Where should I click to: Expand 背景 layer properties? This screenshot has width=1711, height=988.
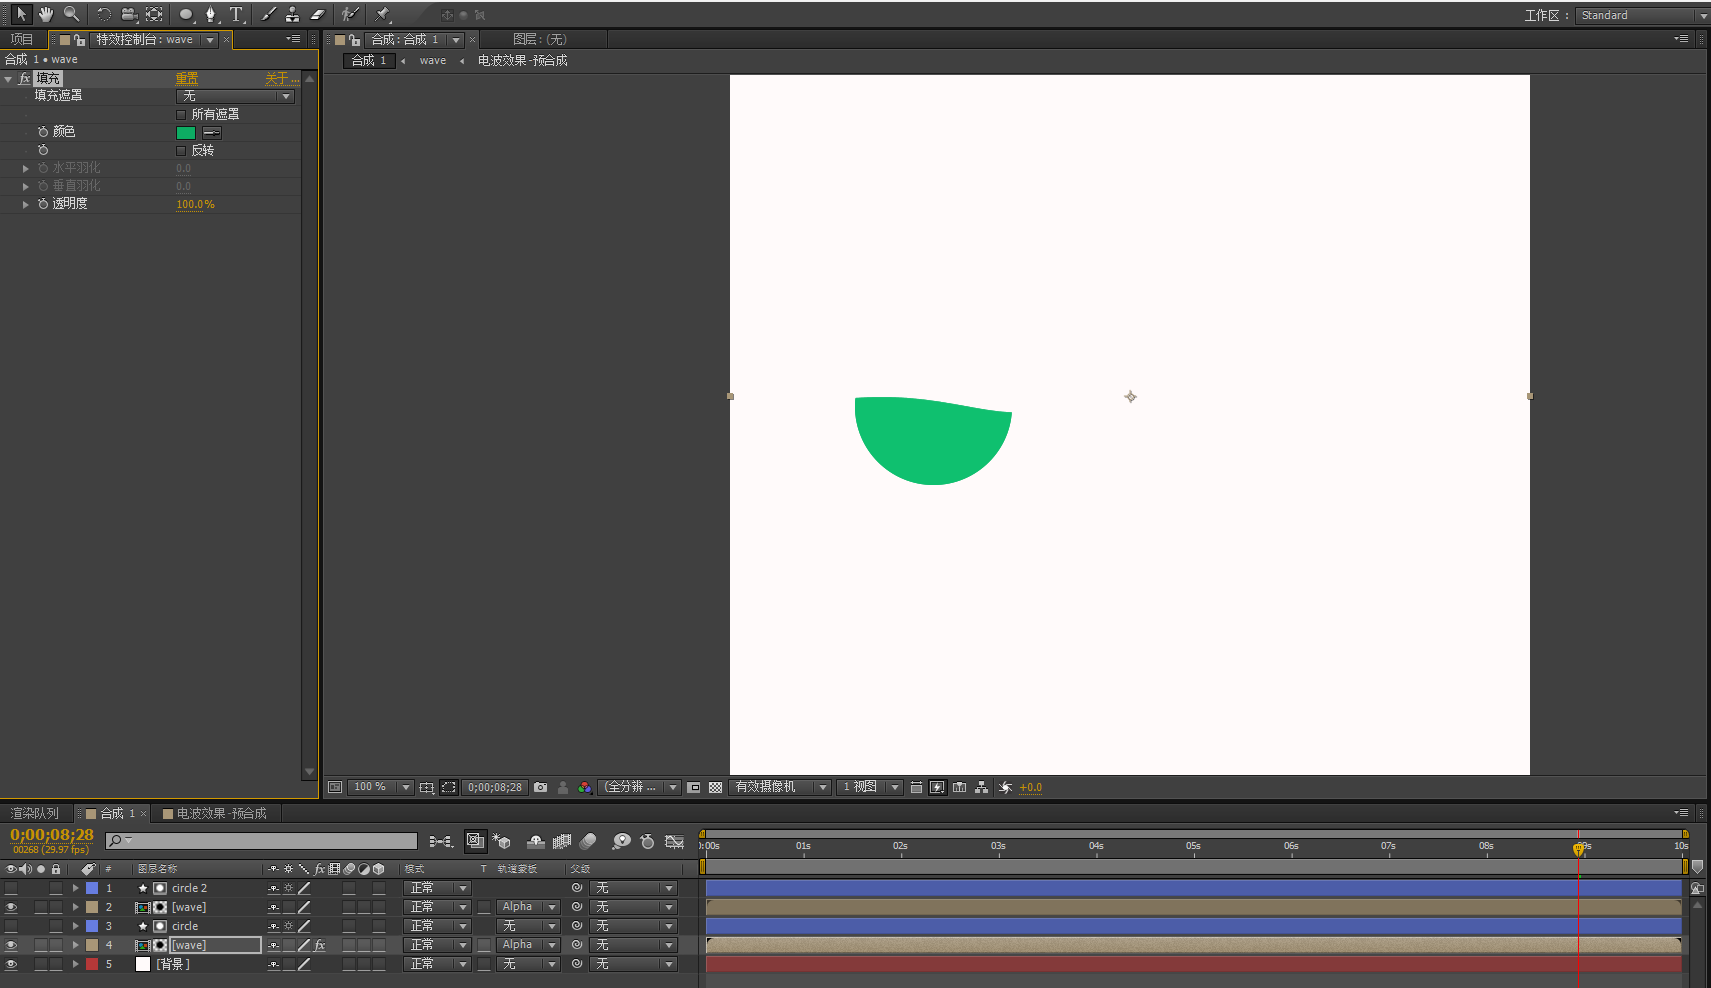75,964
